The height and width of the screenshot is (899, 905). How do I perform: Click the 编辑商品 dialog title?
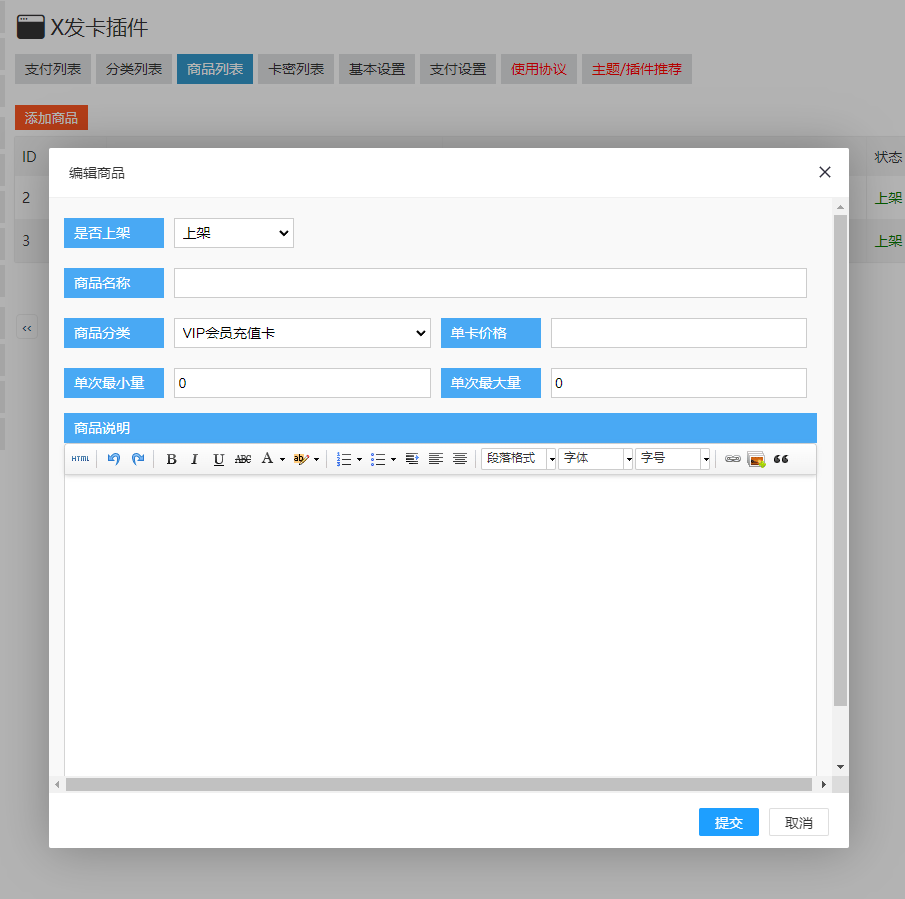pos(97,173)
